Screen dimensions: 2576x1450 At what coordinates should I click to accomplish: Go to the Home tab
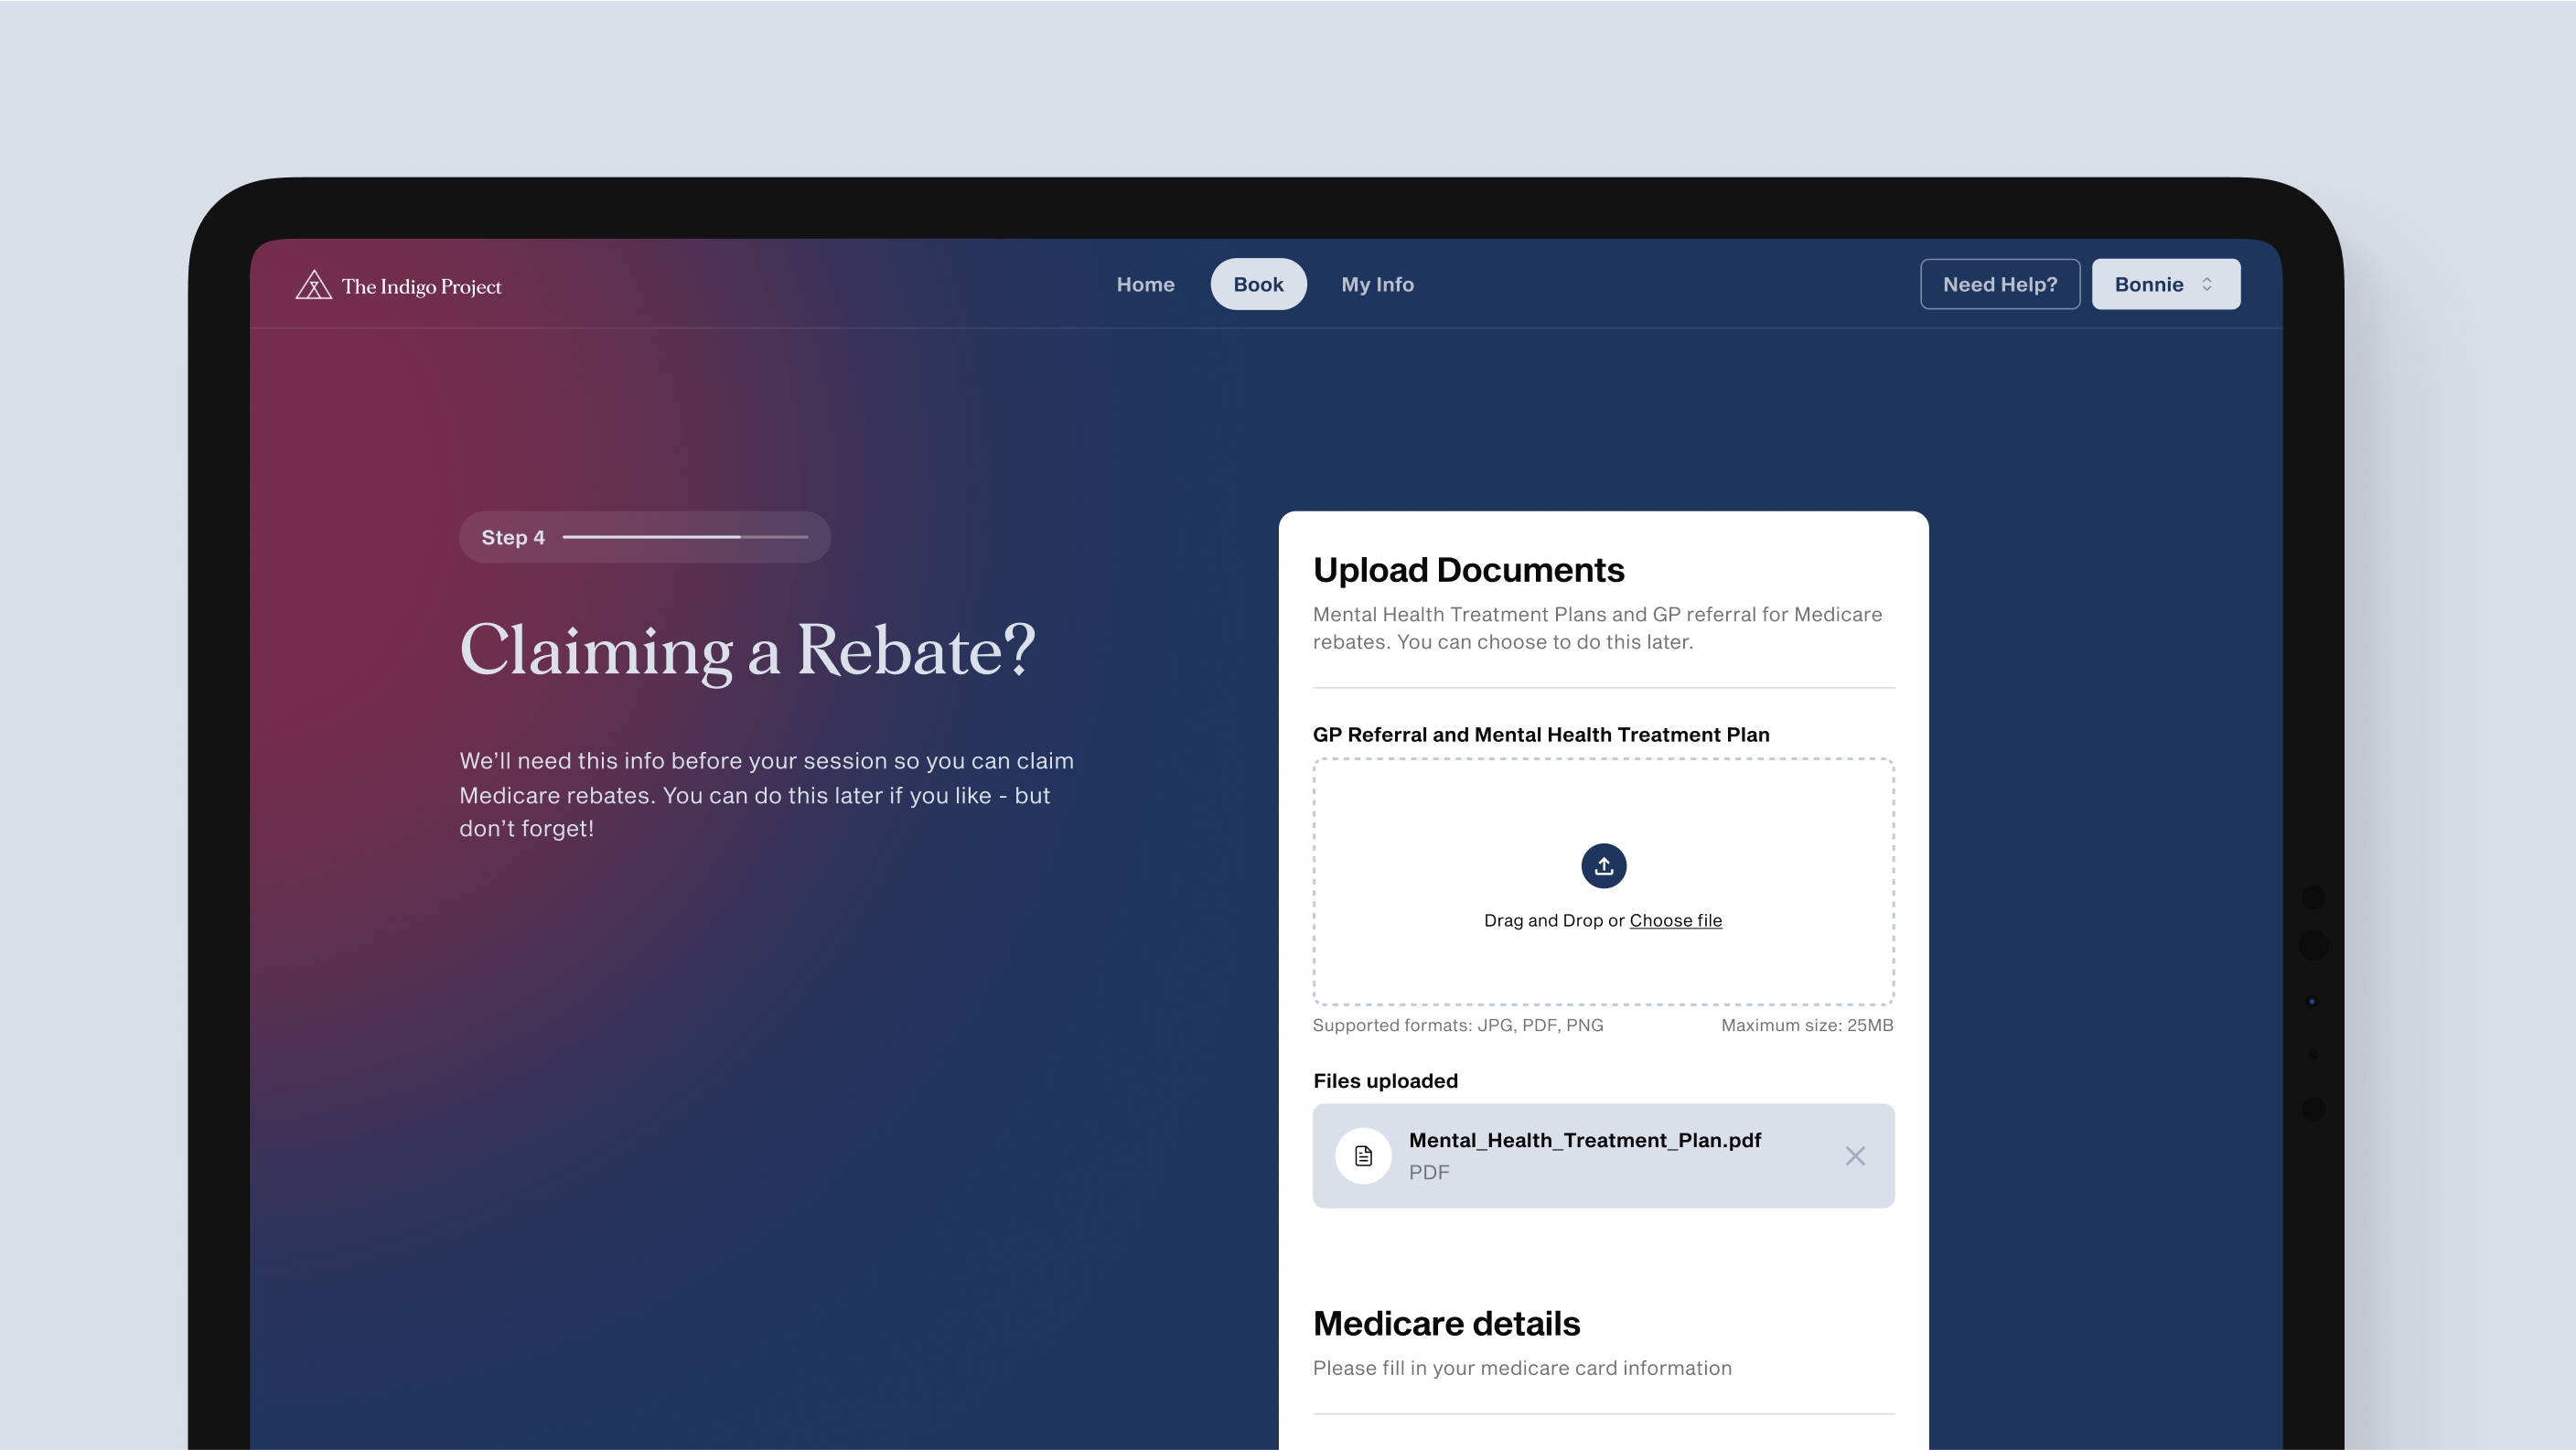click(x=1145, y=285)
